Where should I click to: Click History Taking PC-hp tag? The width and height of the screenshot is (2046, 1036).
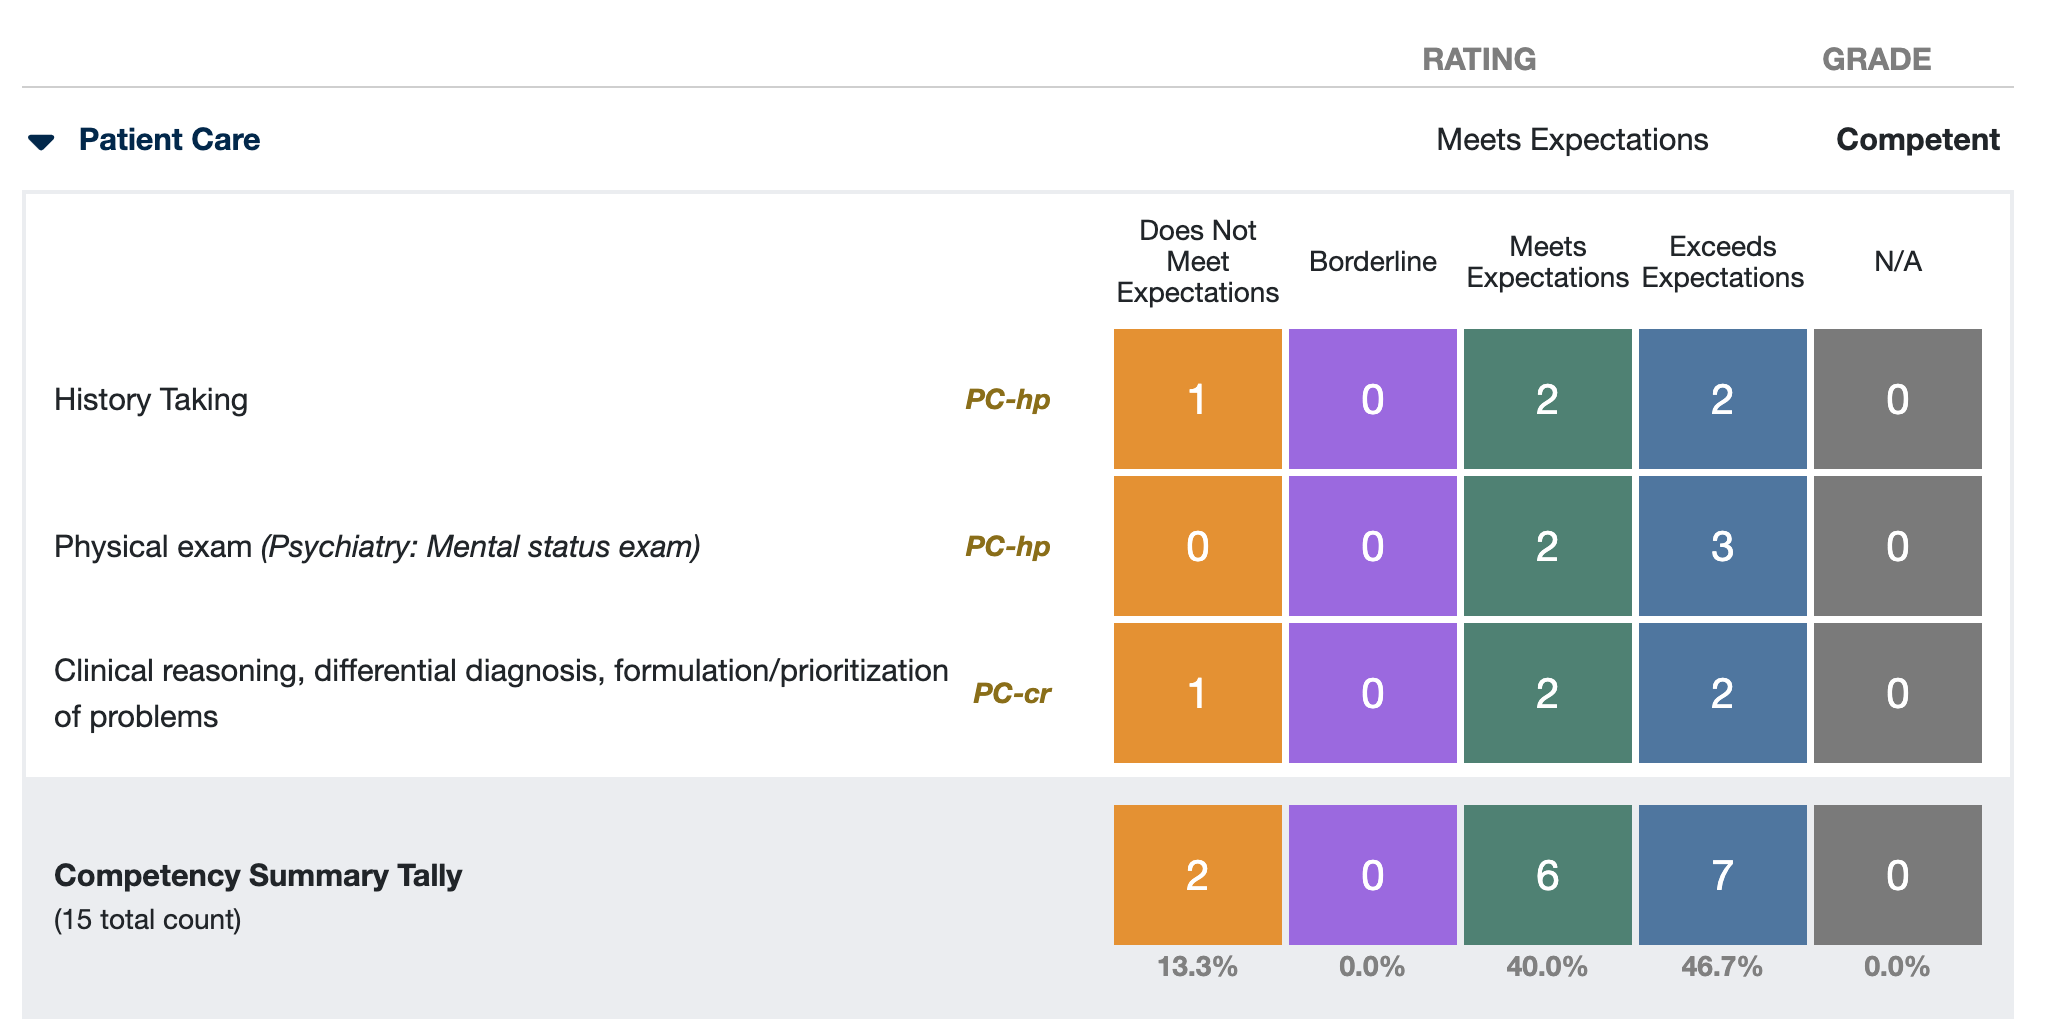1007,399
